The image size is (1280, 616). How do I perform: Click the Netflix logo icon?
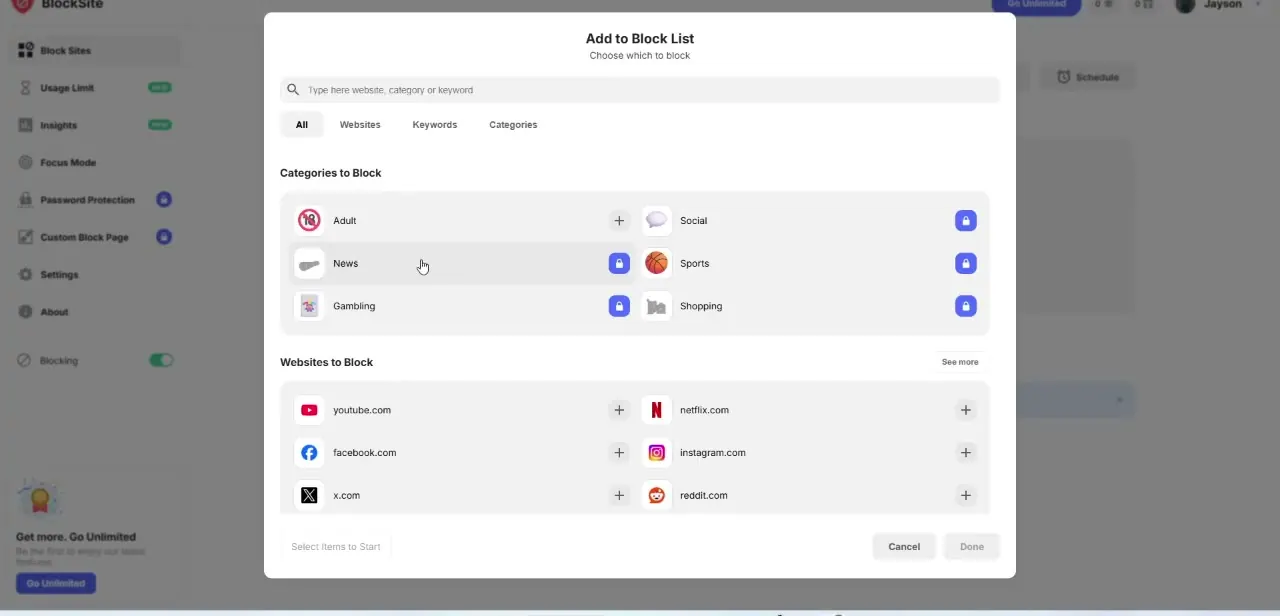[x=656, y=410]
